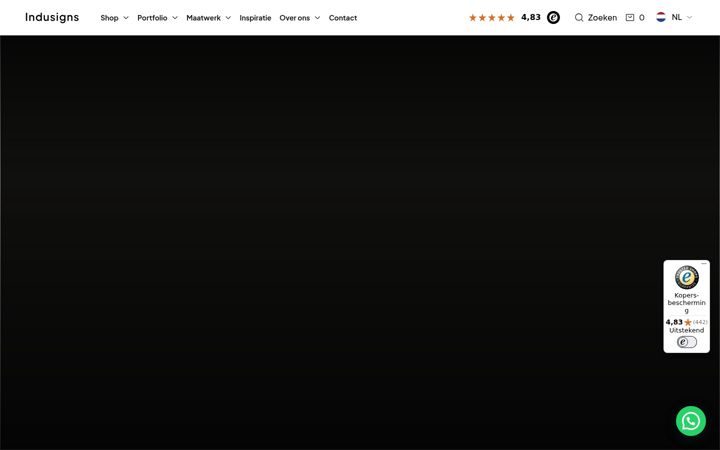The image size is (720, 450).
Task: Open the NL language dropdown arrow
Action: click(689, 17)
